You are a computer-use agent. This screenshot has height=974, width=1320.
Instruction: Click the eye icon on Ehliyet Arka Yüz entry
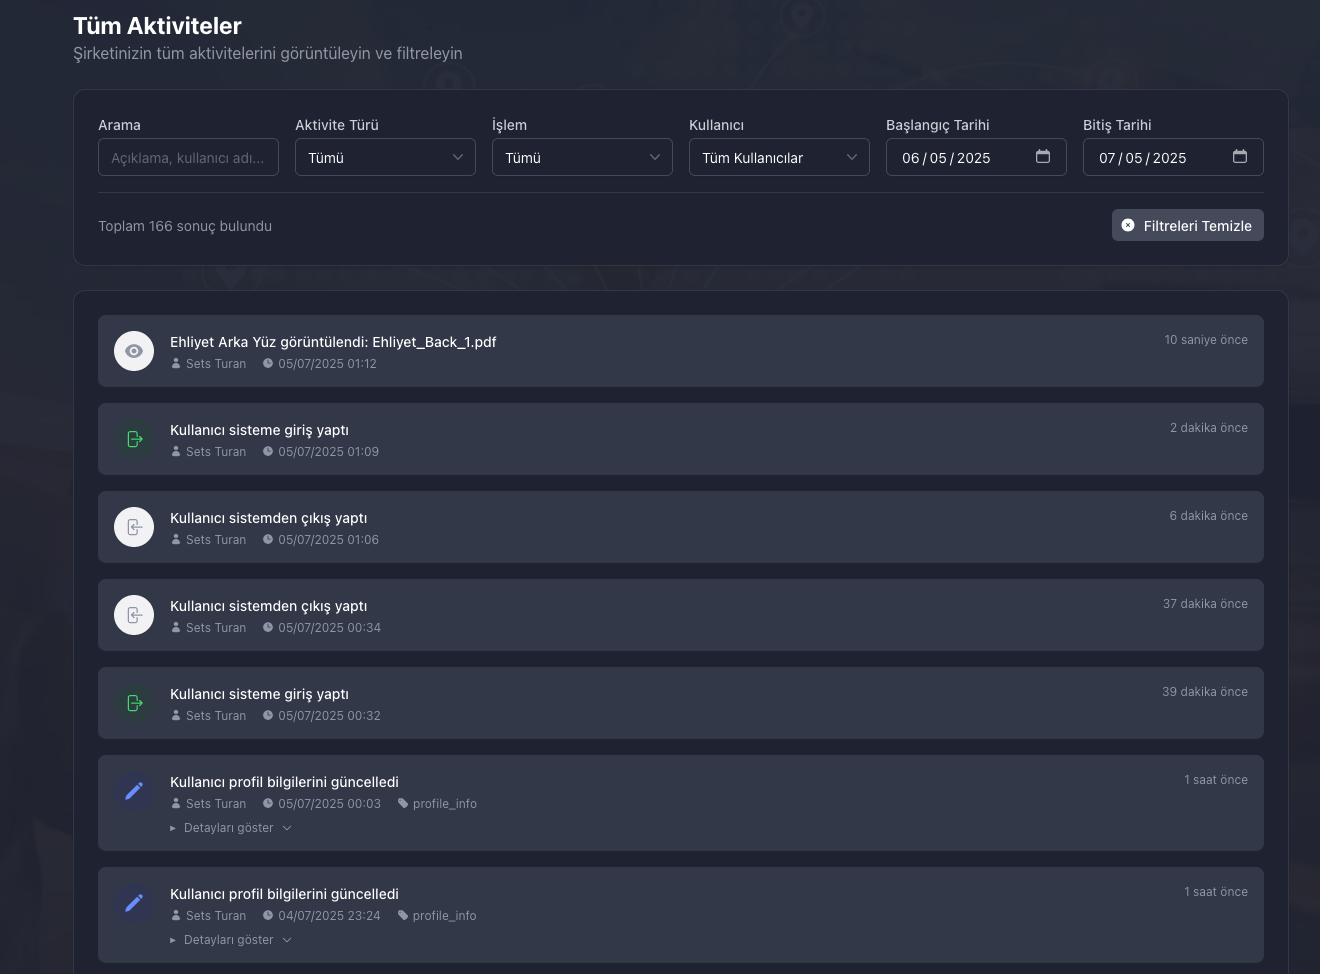click(x=134, y=351)
